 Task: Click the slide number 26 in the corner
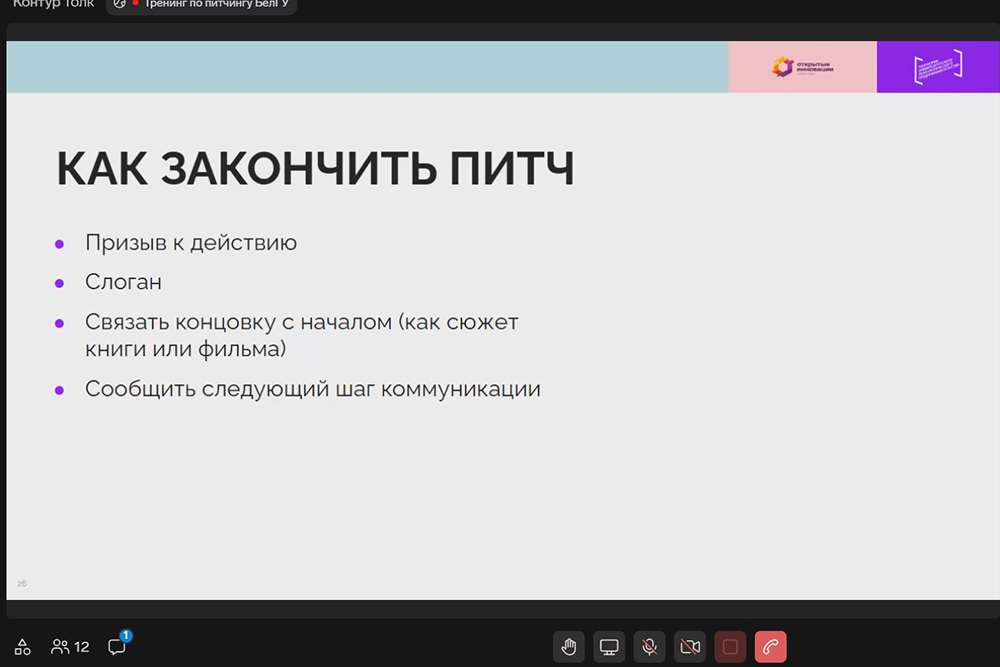pos(22,582)
